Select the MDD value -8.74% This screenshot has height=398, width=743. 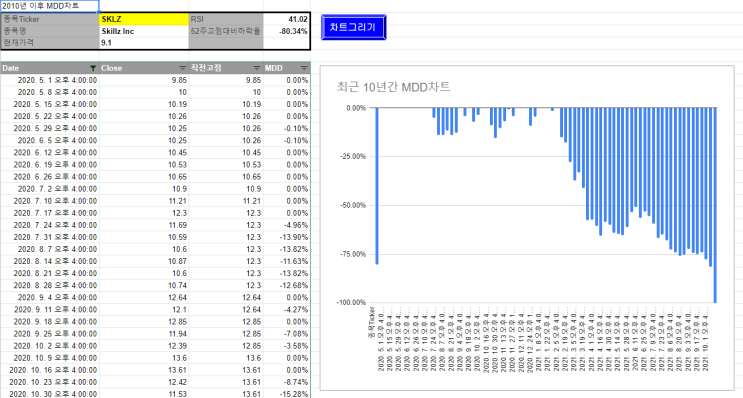click(x=287, y=382)
